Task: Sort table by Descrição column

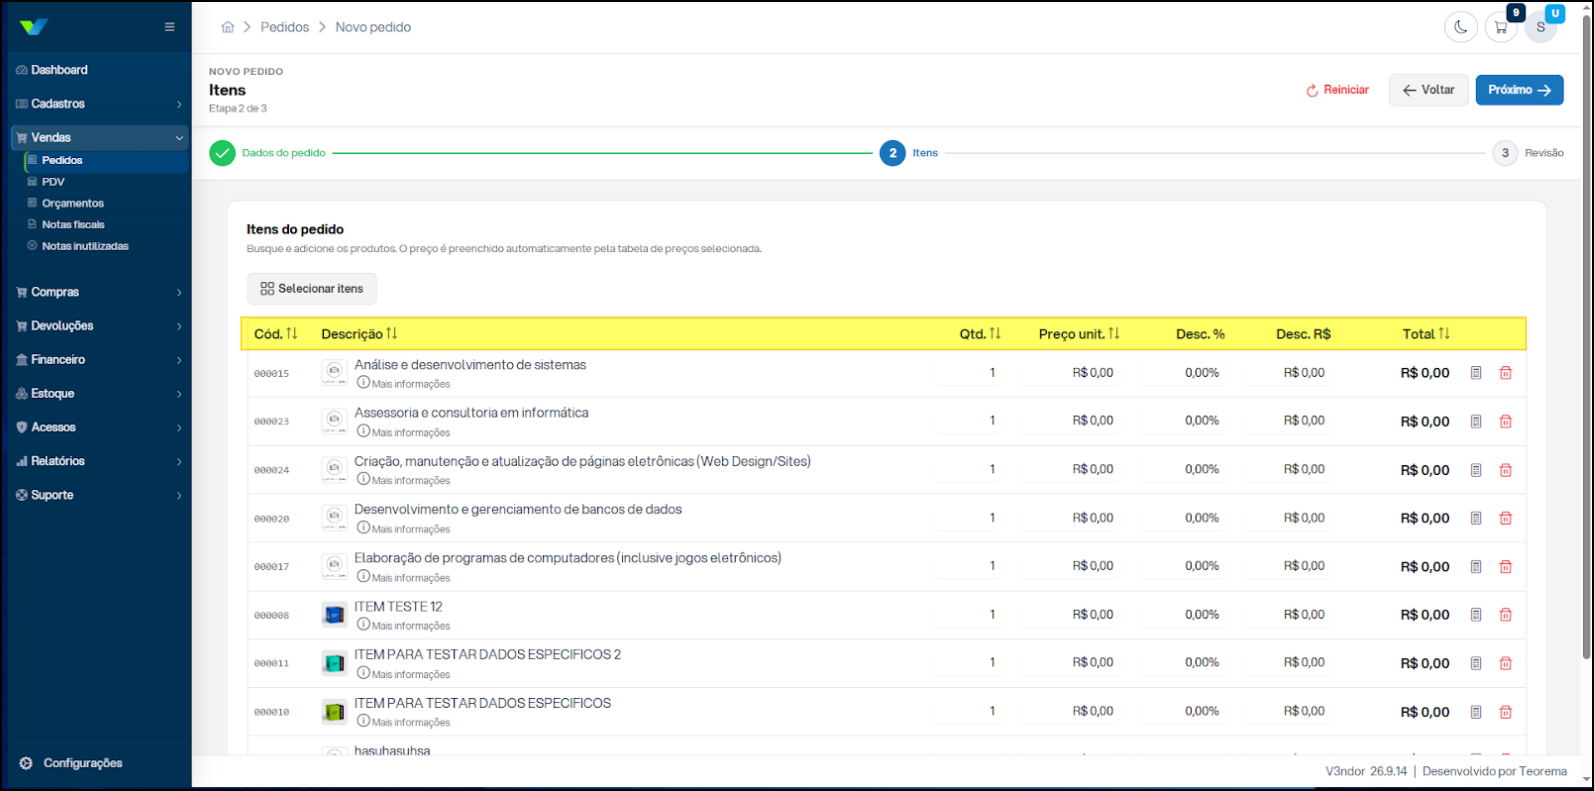Action: click(359, 334)
